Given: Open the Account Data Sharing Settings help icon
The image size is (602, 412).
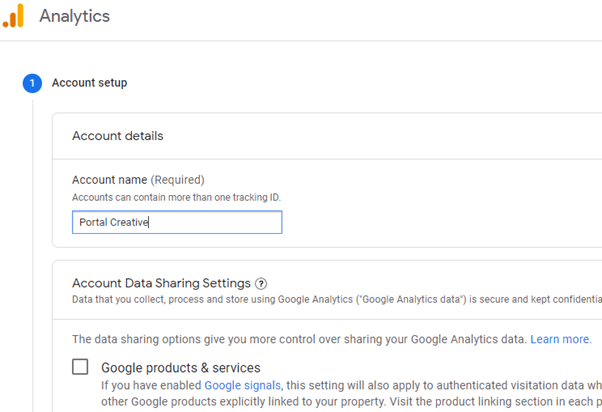Looking at the screenshot, I should point(261,284).
